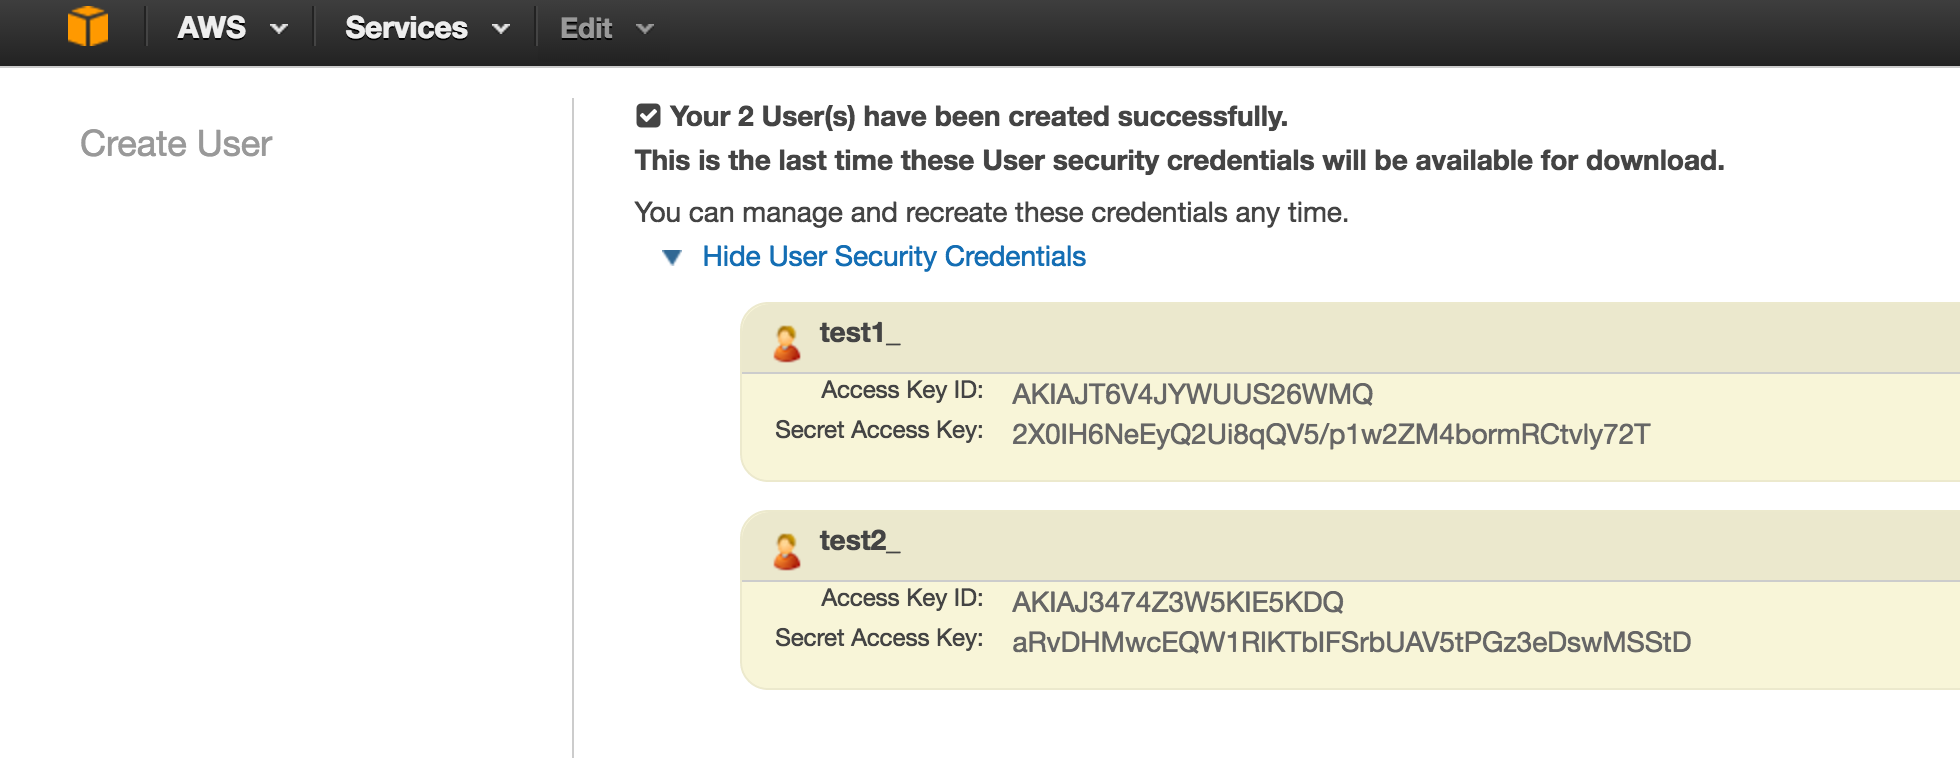Collapse credentials using the blue triangle

[x=672, y=258]
